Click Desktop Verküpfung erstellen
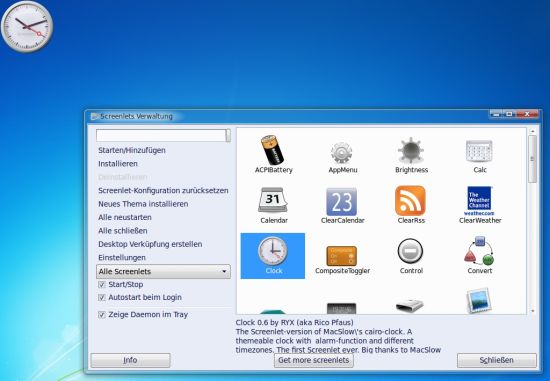The image size is (550, 381). tap(150, 244)
